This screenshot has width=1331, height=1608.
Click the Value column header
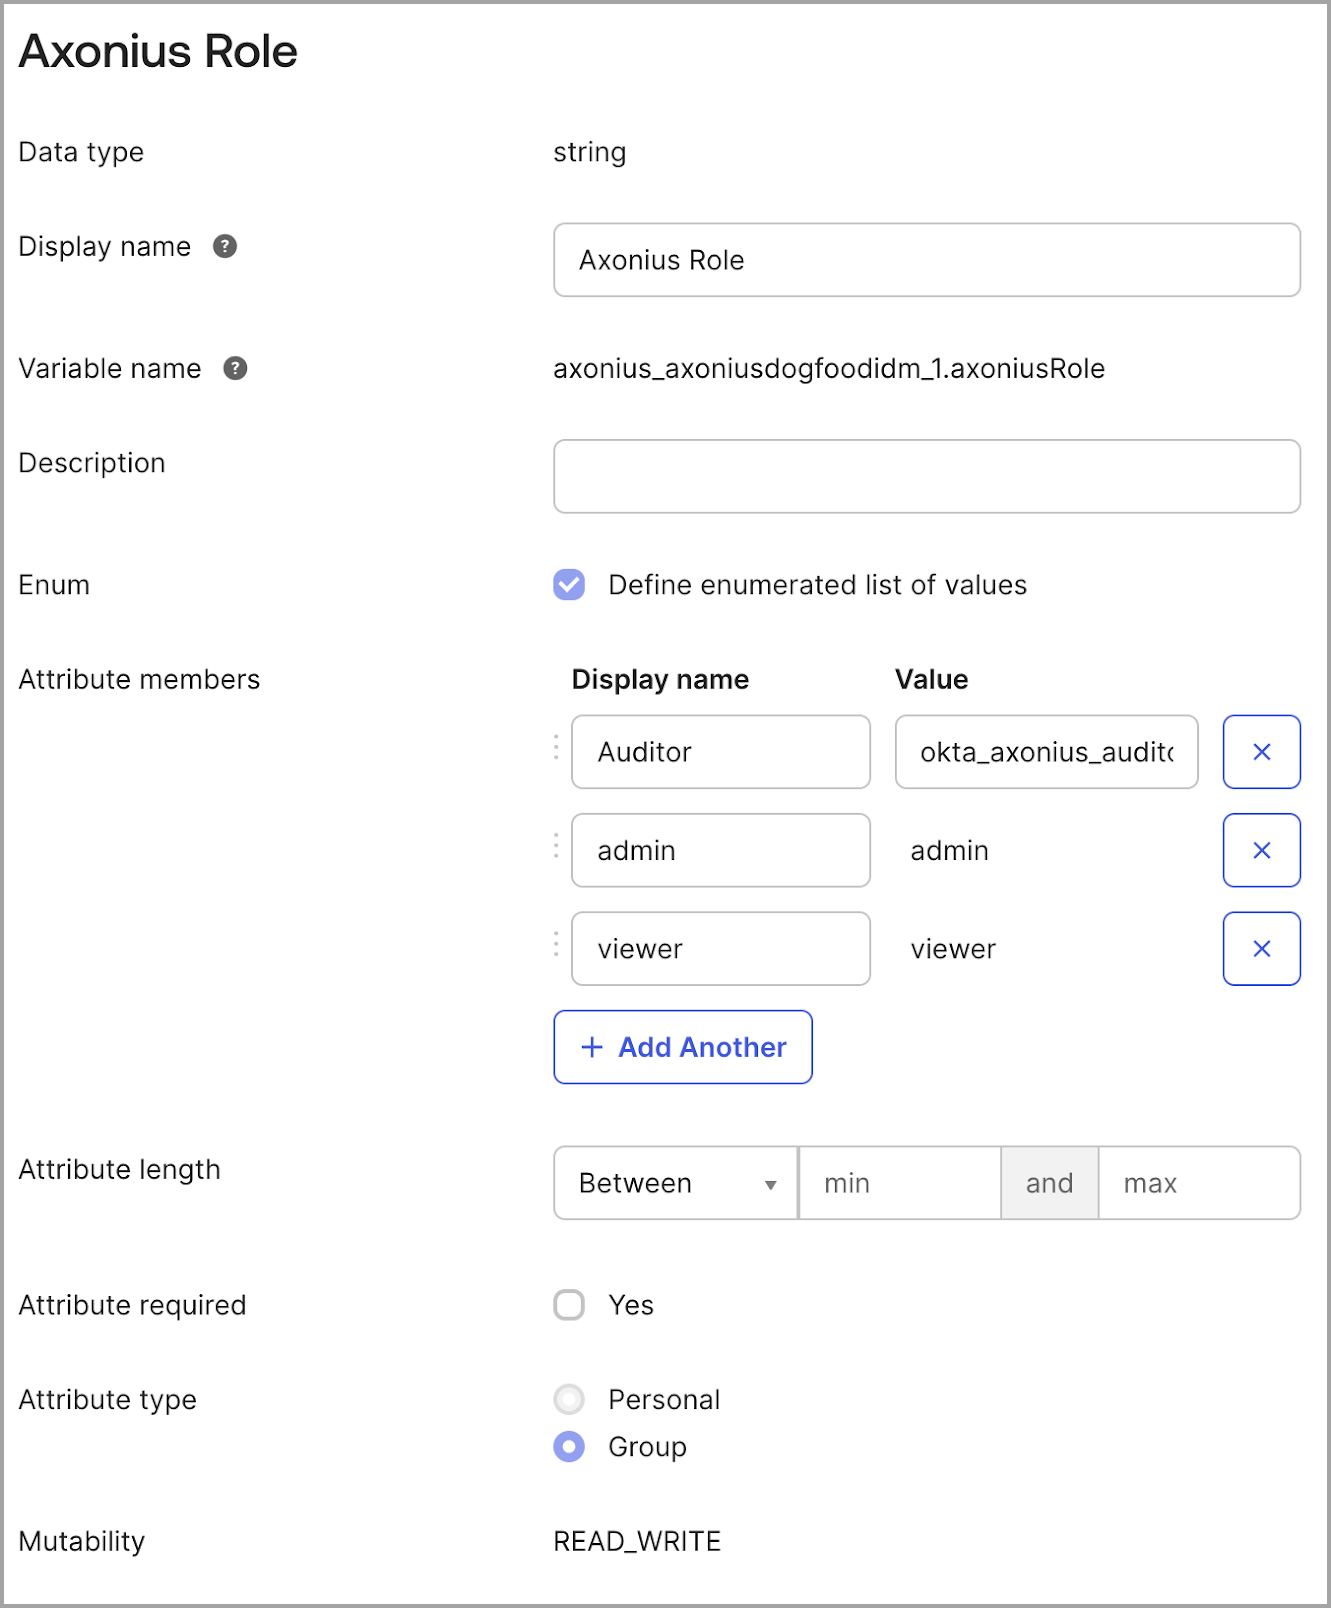tap(931, 679)
